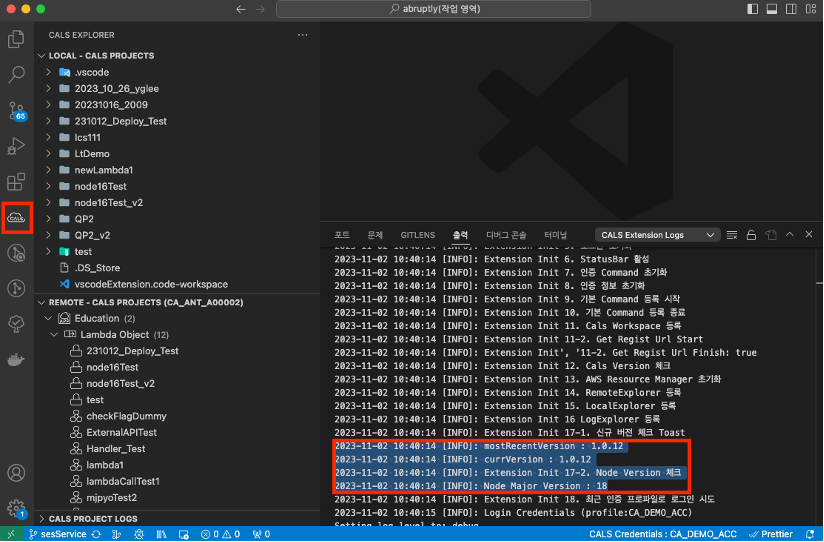Switch to the 문제 panel tab
Image resolution: width=824 pixels, height=542 pixels.
click(x=375, y=235)
